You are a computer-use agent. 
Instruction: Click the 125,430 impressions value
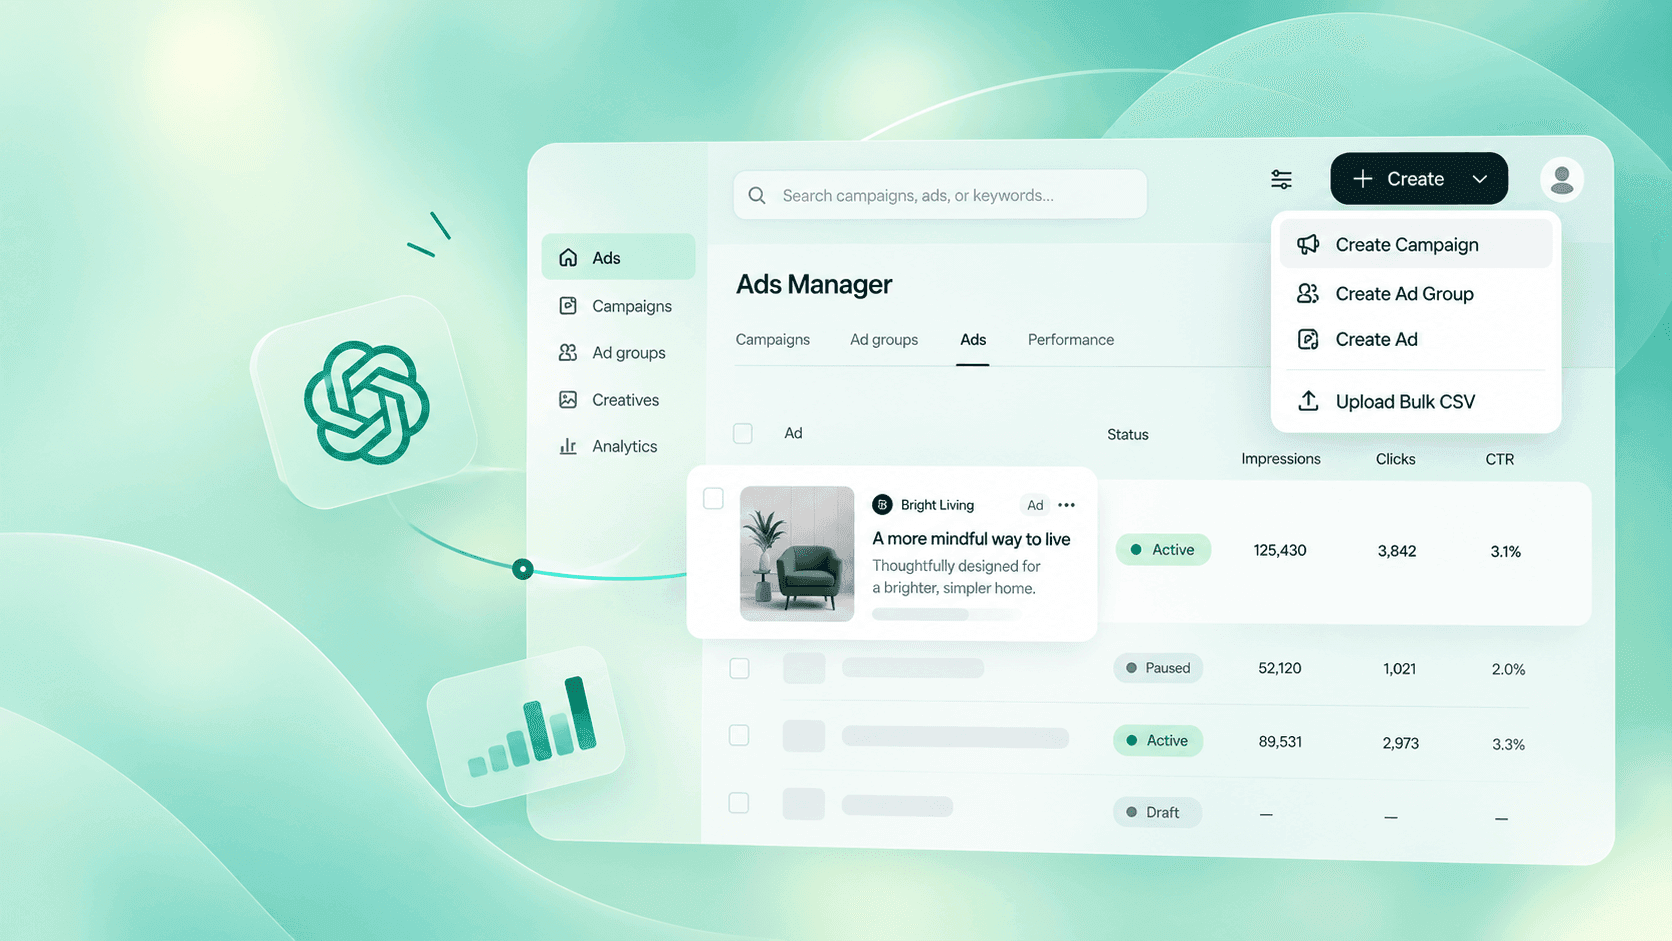pyautogui.click(x=1280, y=550)
